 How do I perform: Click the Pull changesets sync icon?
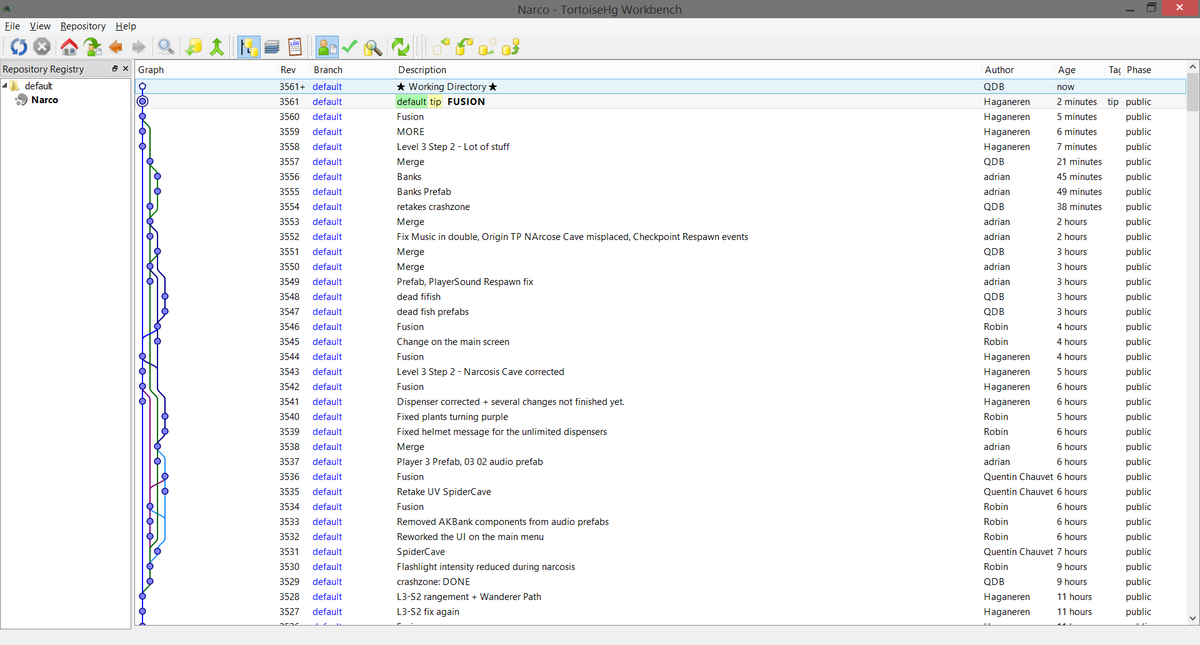point(464,47)
